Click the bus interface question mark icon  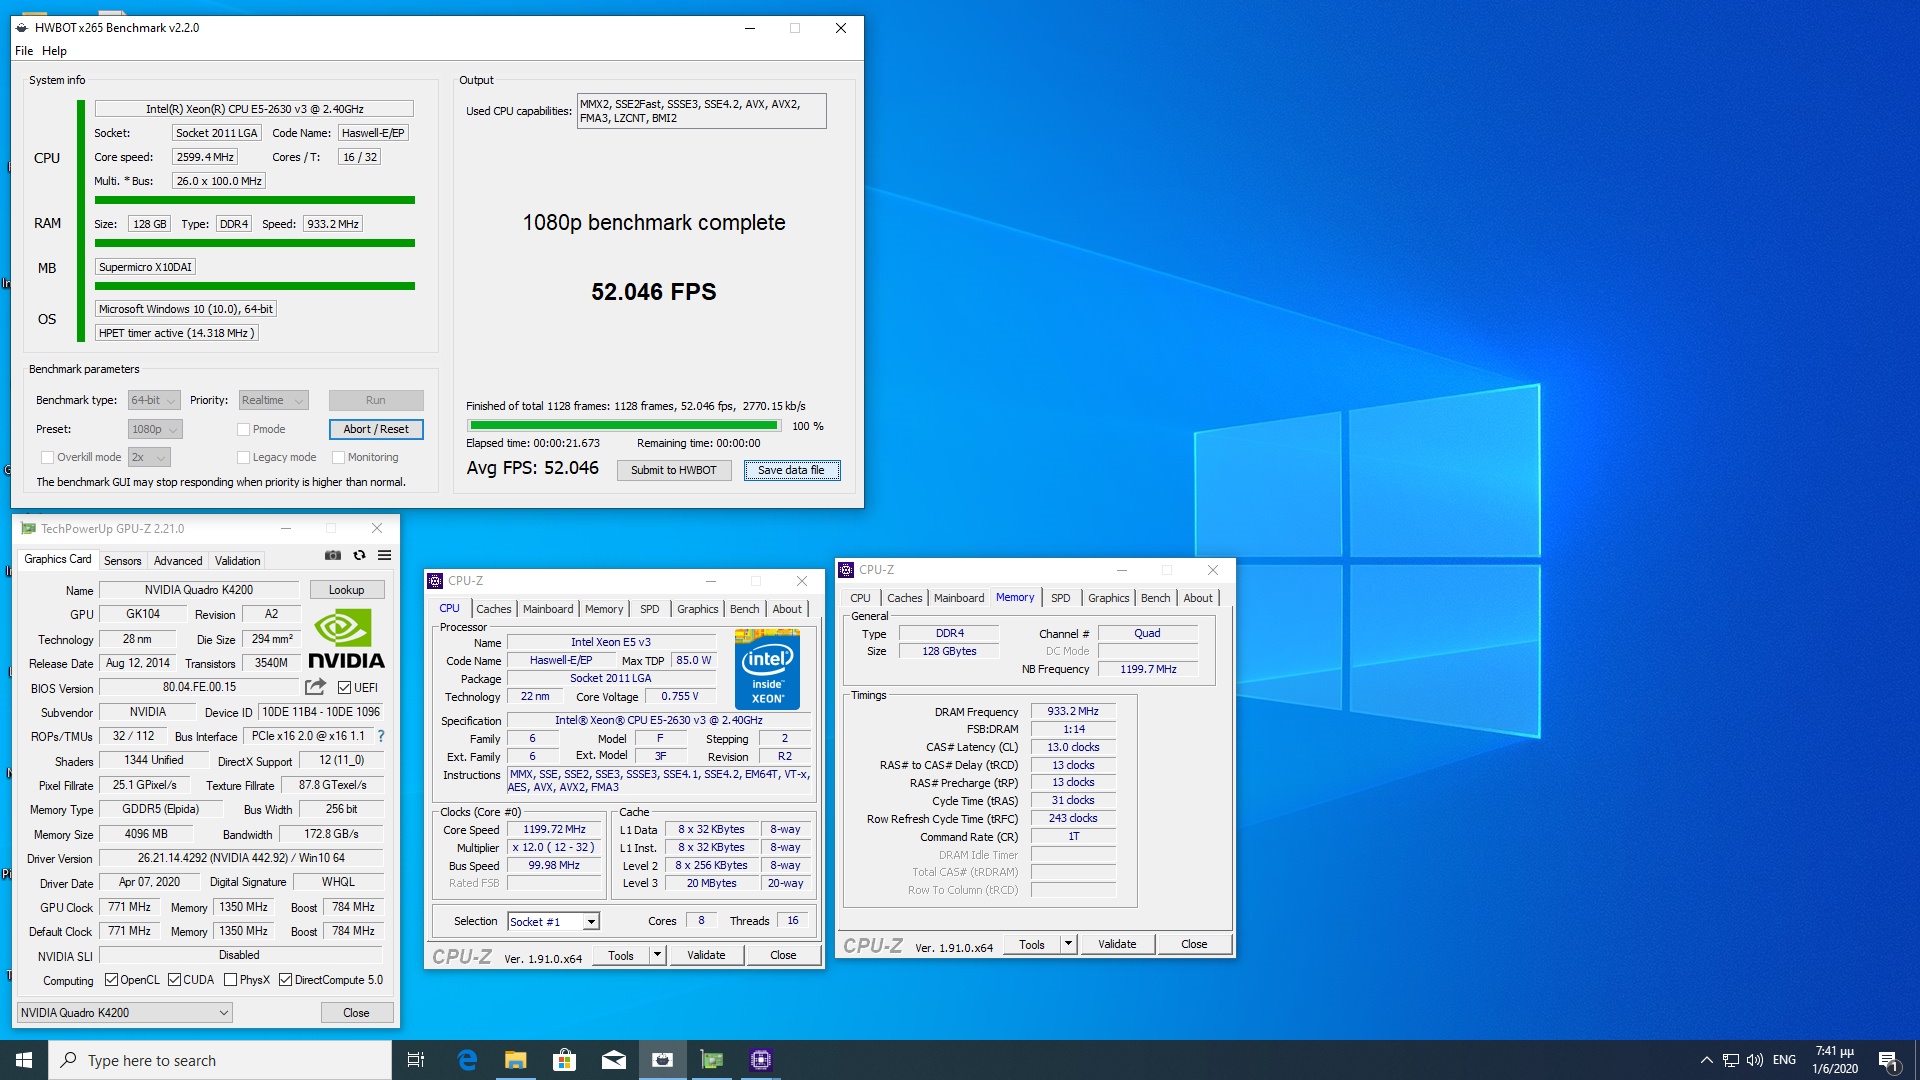point(381,736)
